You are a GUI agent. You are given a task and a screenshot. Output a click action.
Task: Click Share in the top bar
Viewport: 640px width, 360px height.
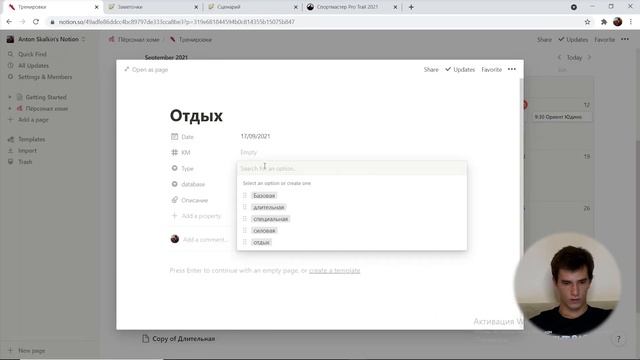pyautogui.click(x=544, y=40)
